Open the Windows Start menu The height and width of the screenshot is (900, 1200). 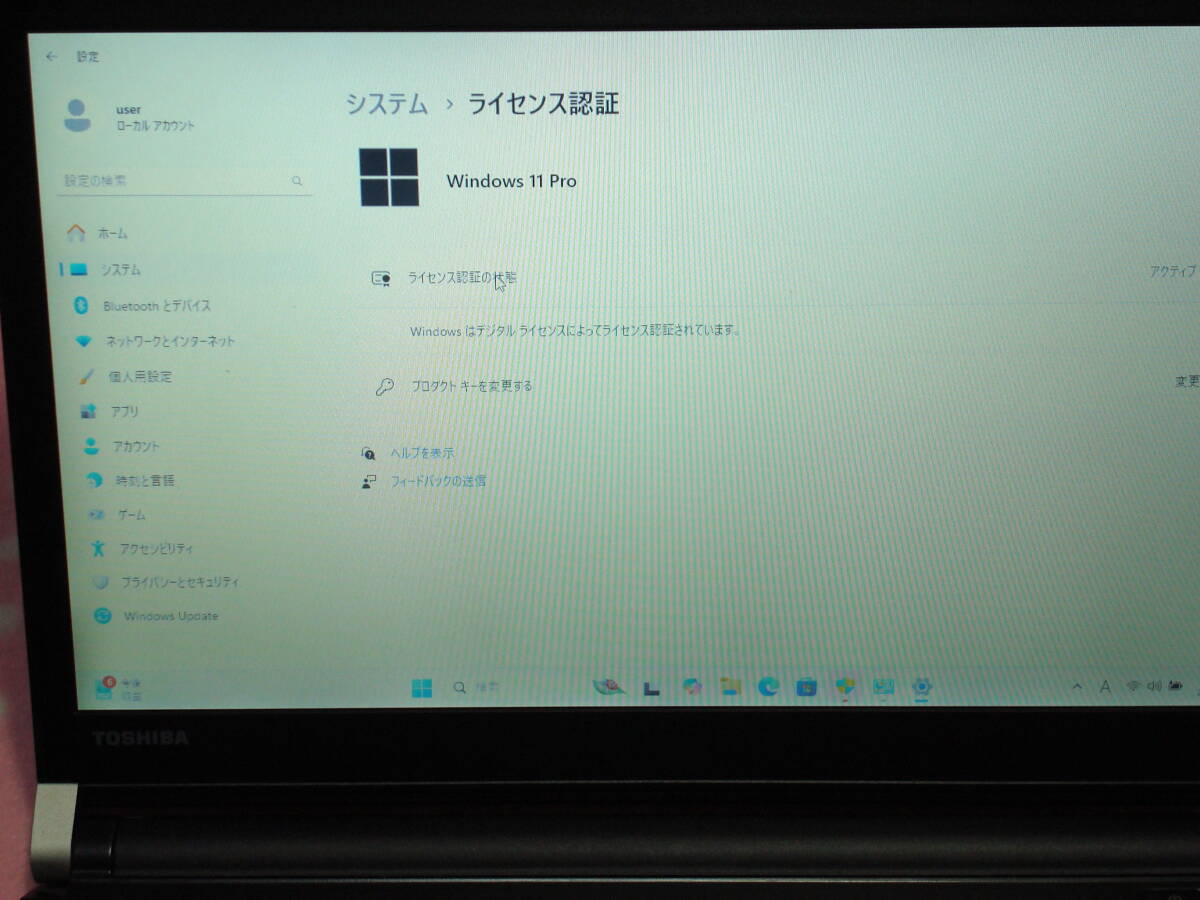(x=422, y=688)
